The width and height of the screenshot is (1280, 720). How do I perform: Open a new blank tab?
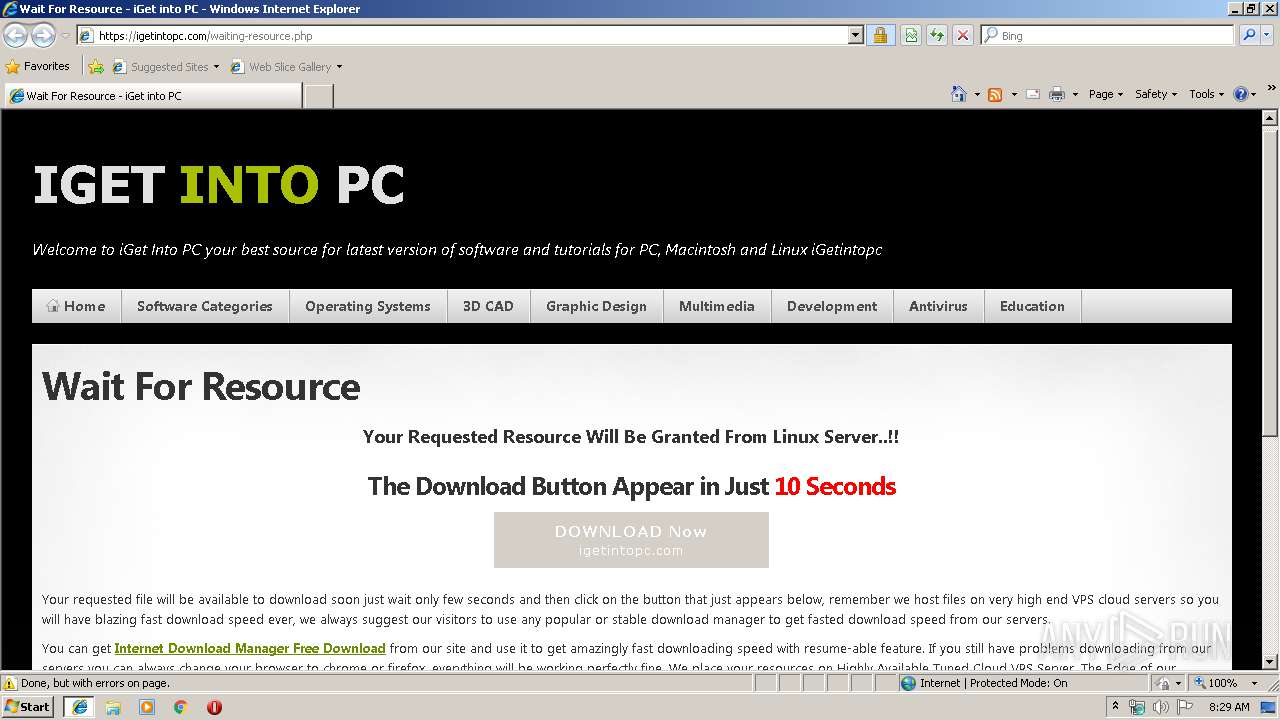click(318, 96)
